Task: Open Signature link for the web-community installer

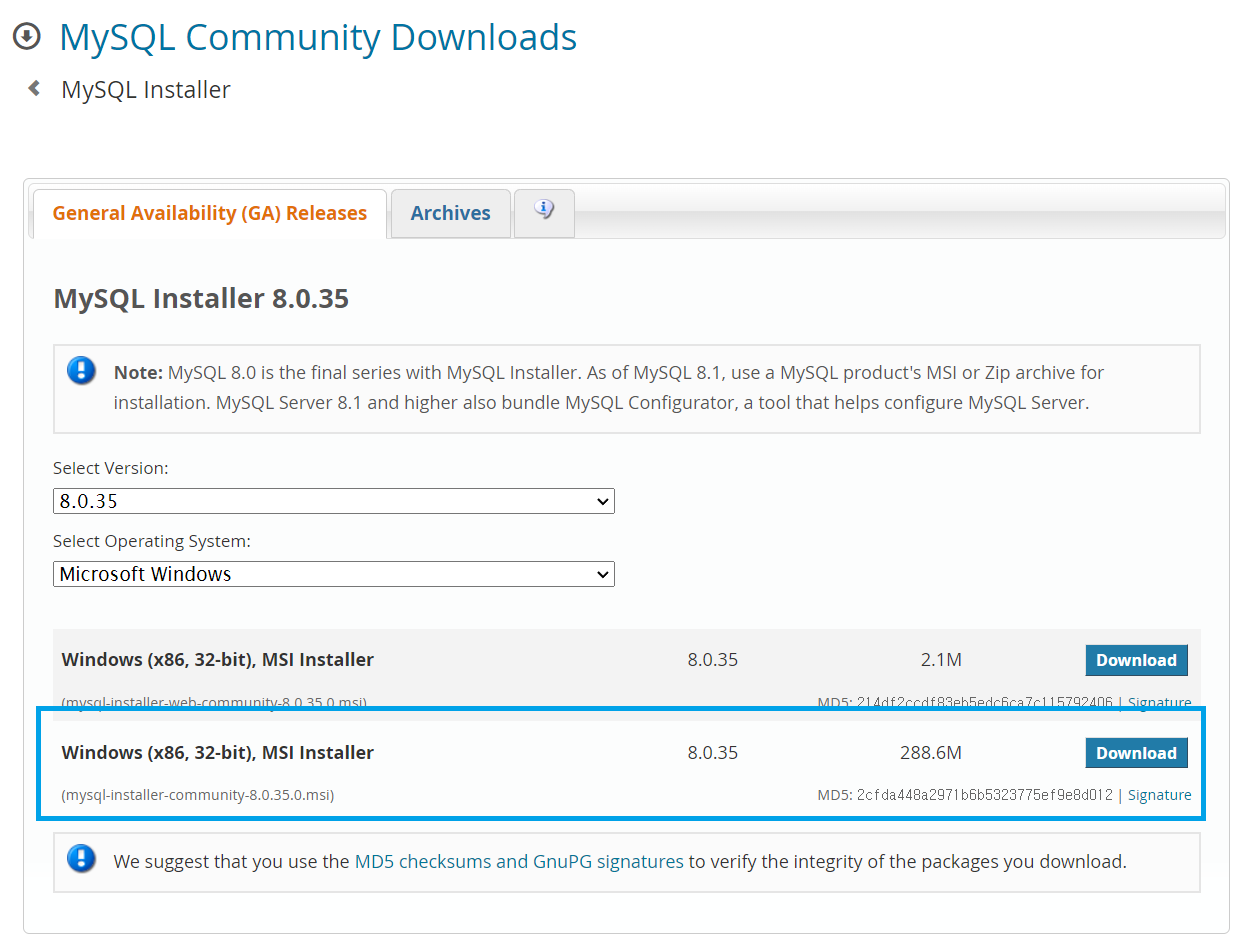Action: tap(1159, 703)
